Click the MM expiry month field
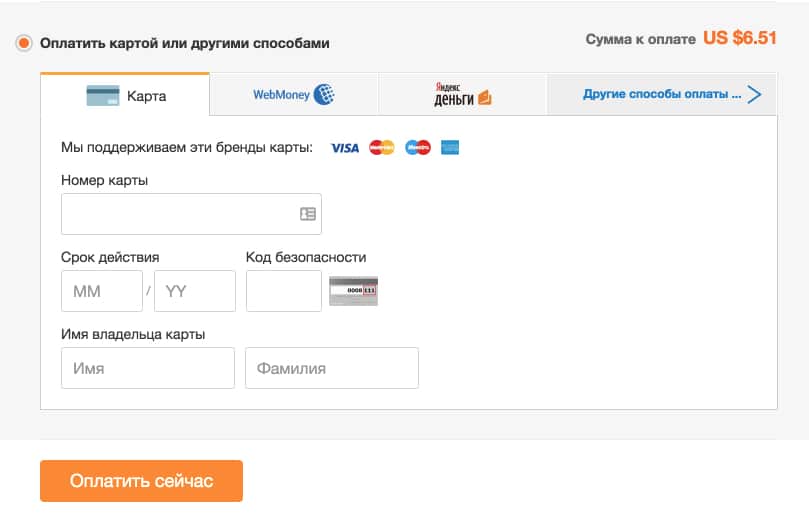This screenshot has height=525, width=809. [x=102, y=291]
